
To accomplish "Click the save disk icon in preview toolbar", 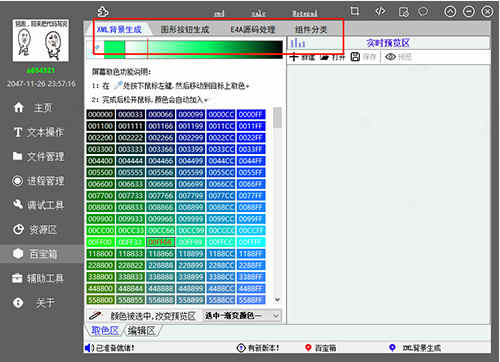I will 355,57.
